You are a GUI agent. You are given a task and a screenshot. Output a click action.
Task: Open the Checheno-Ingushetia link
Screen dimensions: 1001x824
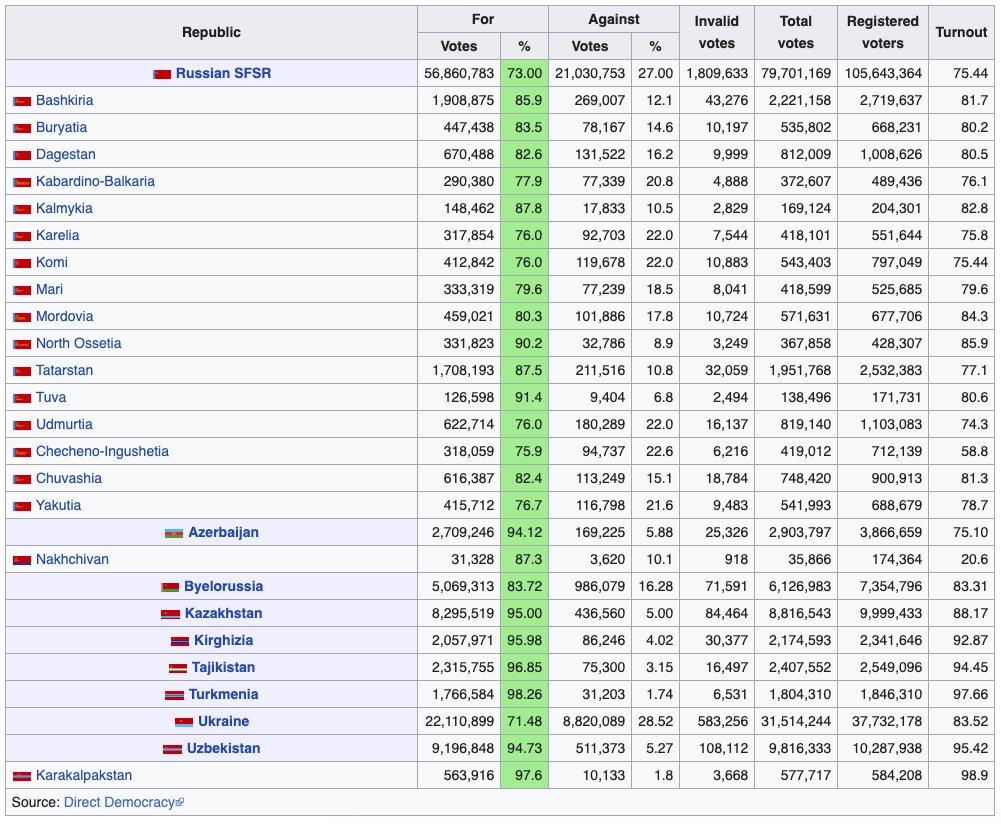pos(102,451)
